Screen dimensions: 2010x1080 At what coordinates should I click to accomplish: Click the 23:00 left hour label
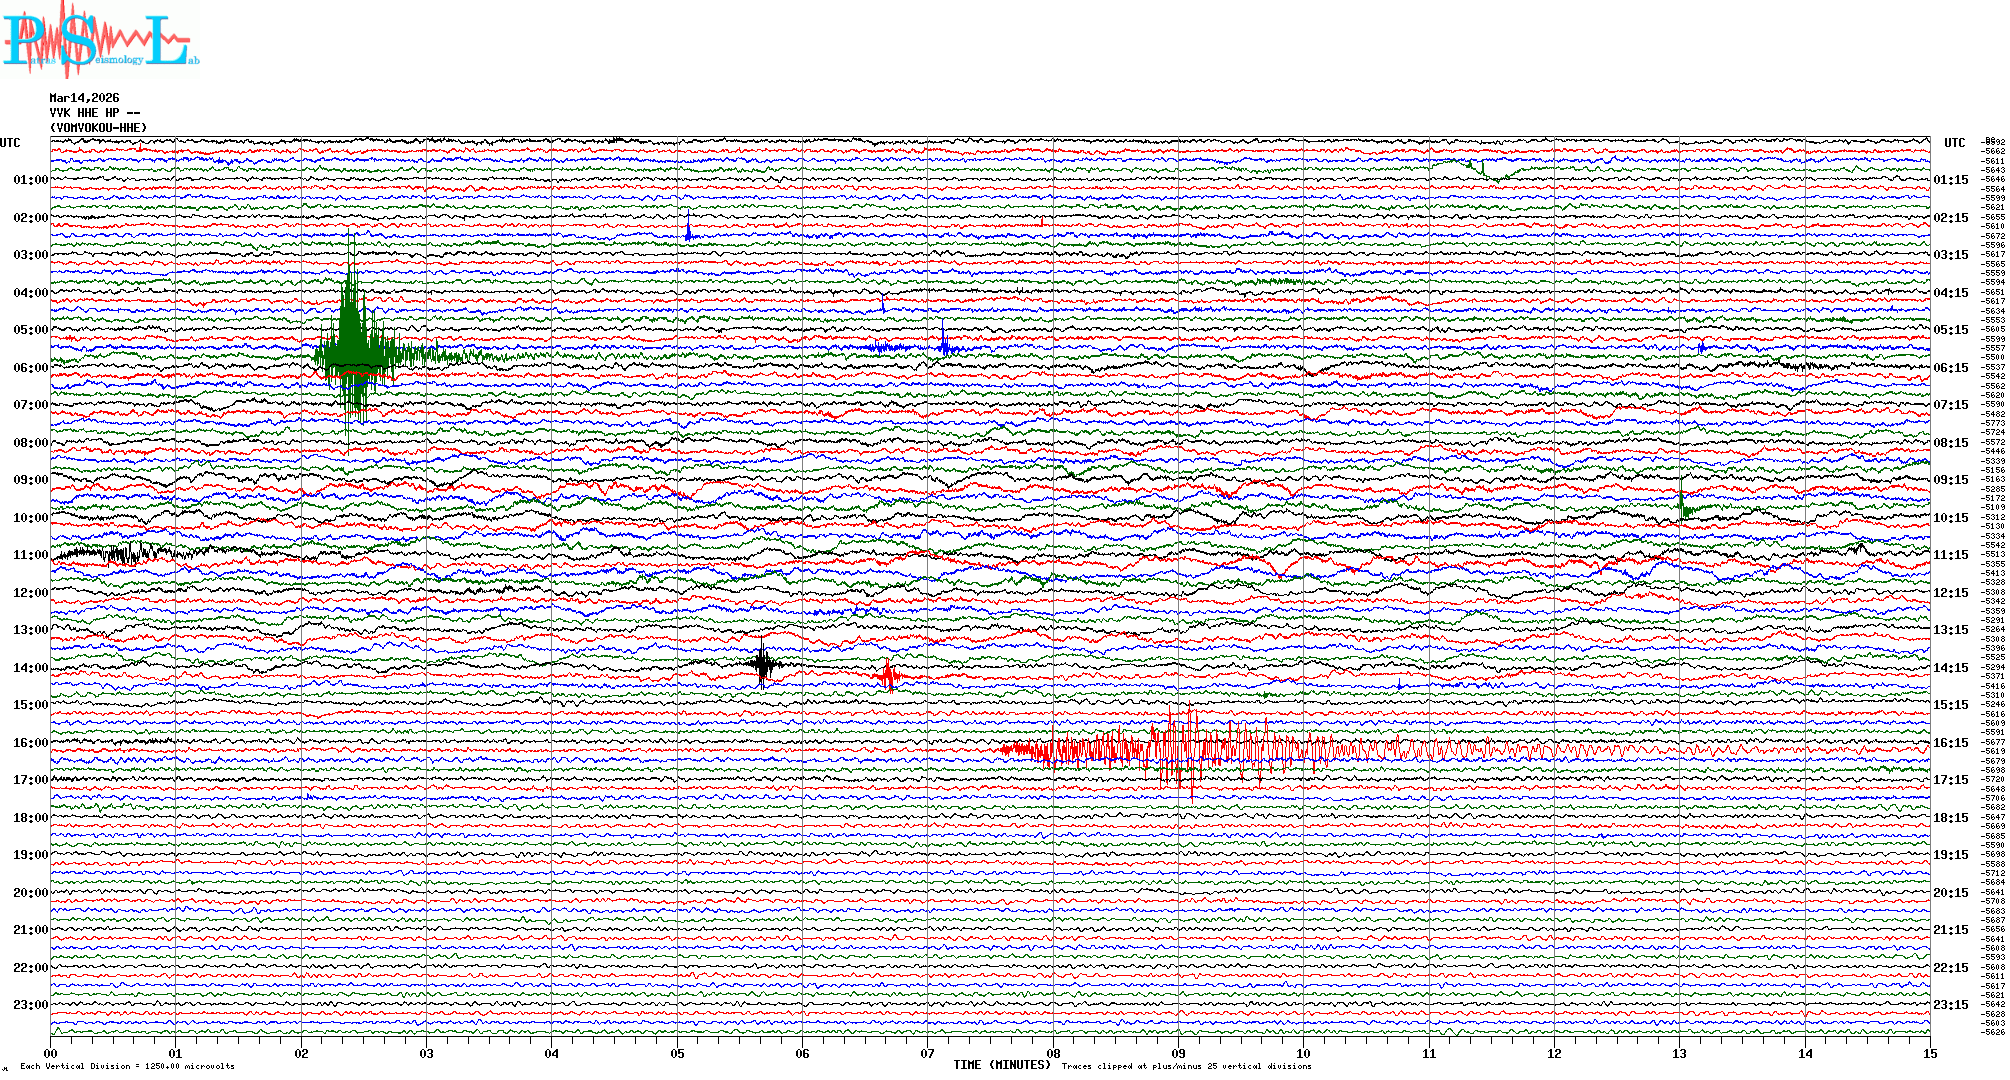tap(30, 1005)
